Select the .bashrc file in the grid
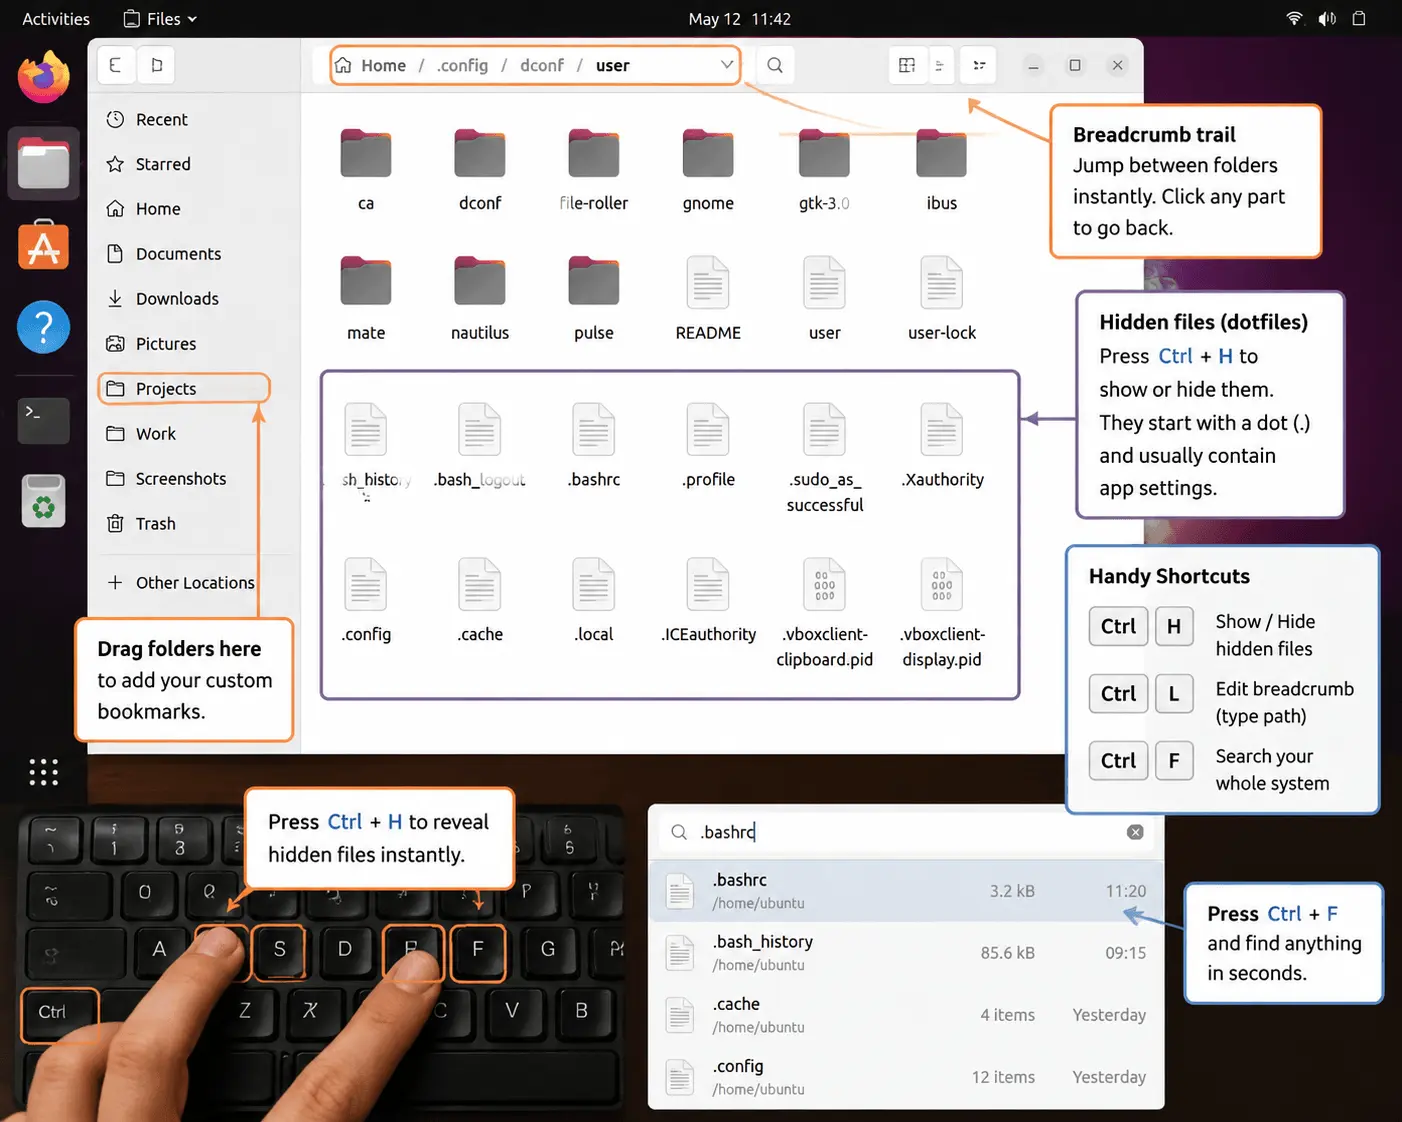Viewport: 1402px width, 1122px height. tap(594, 445)
